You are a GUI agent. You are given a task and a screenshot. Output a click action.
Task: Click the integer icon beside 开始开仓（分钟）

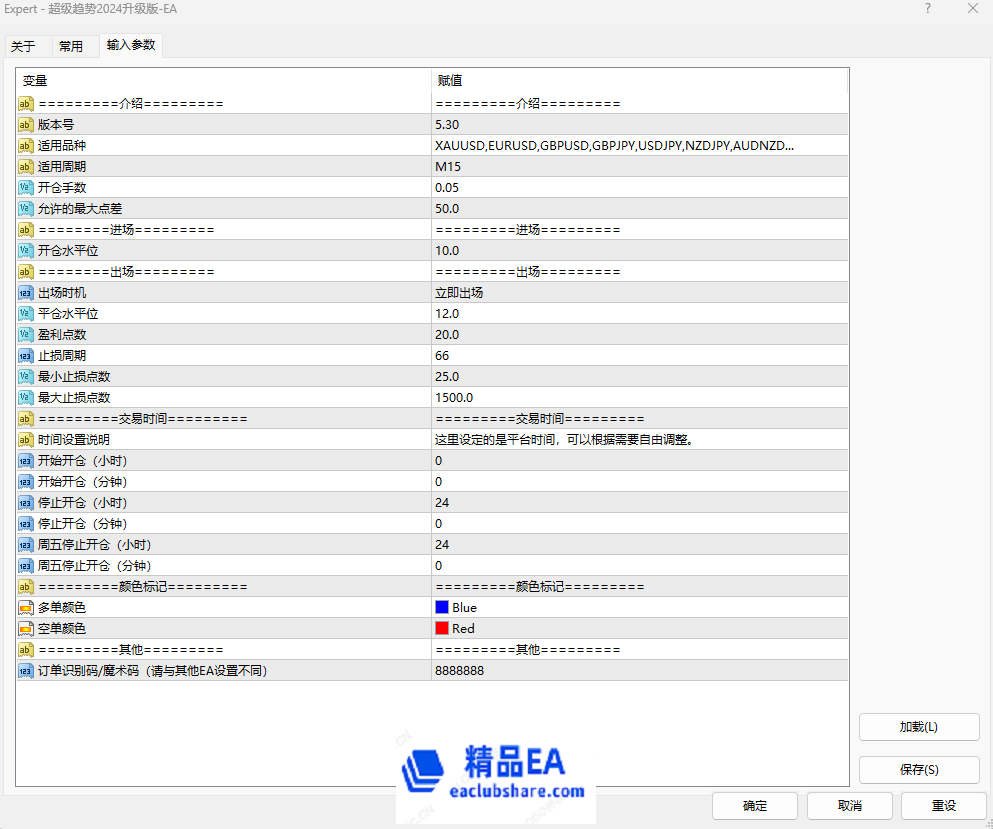click(25, 481)
